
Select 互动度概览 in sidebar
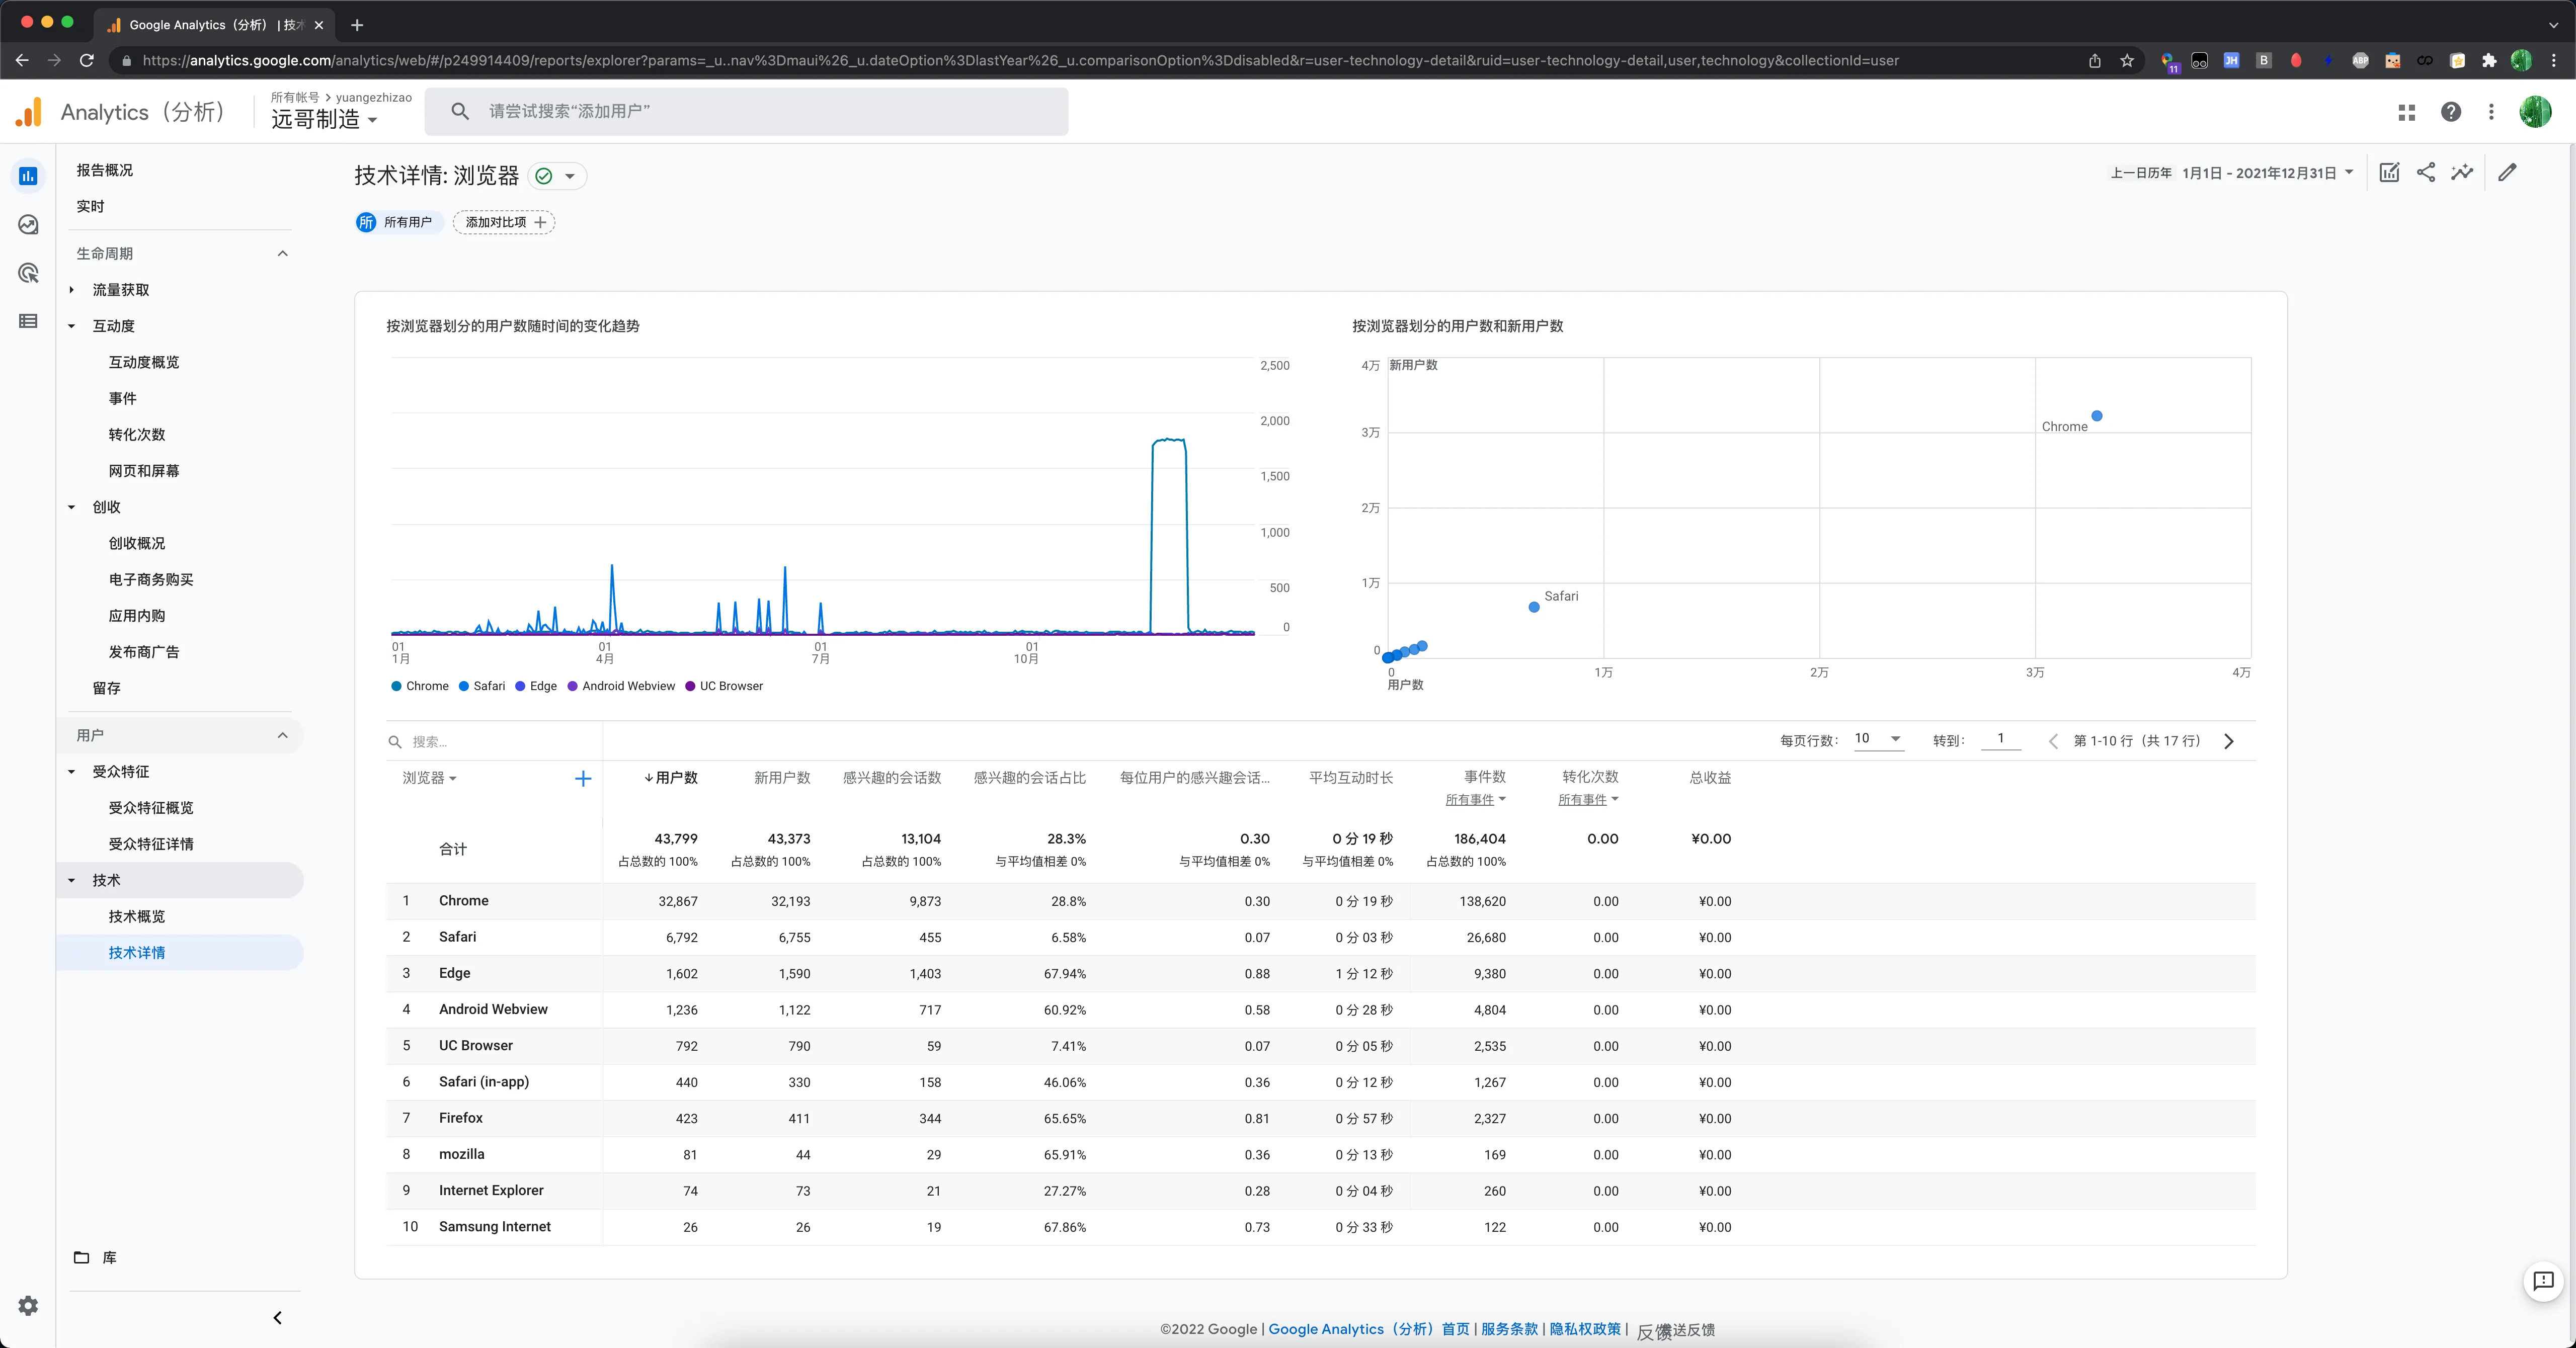point(144,362)
